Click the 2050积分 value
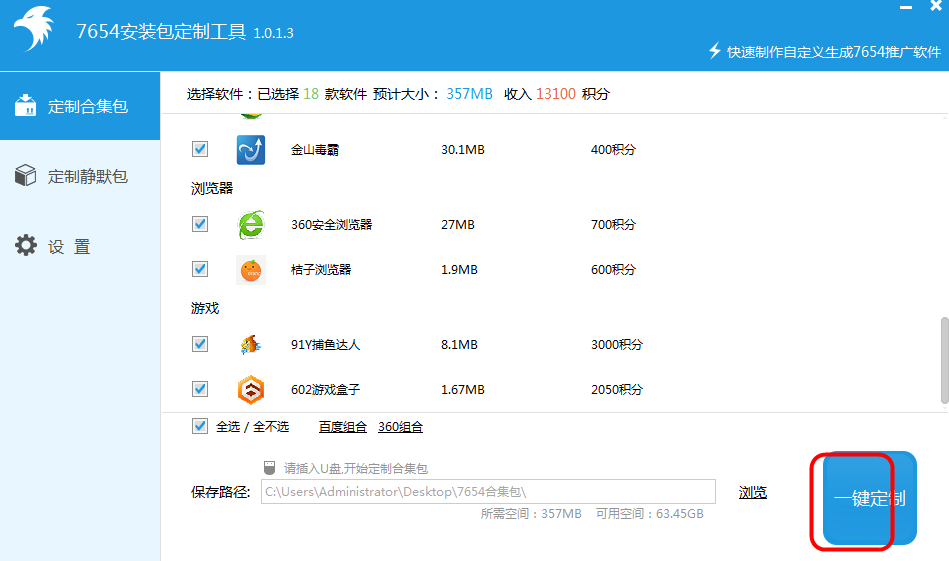Viewport: 949px width, 561px height. [x=617, y=389]
